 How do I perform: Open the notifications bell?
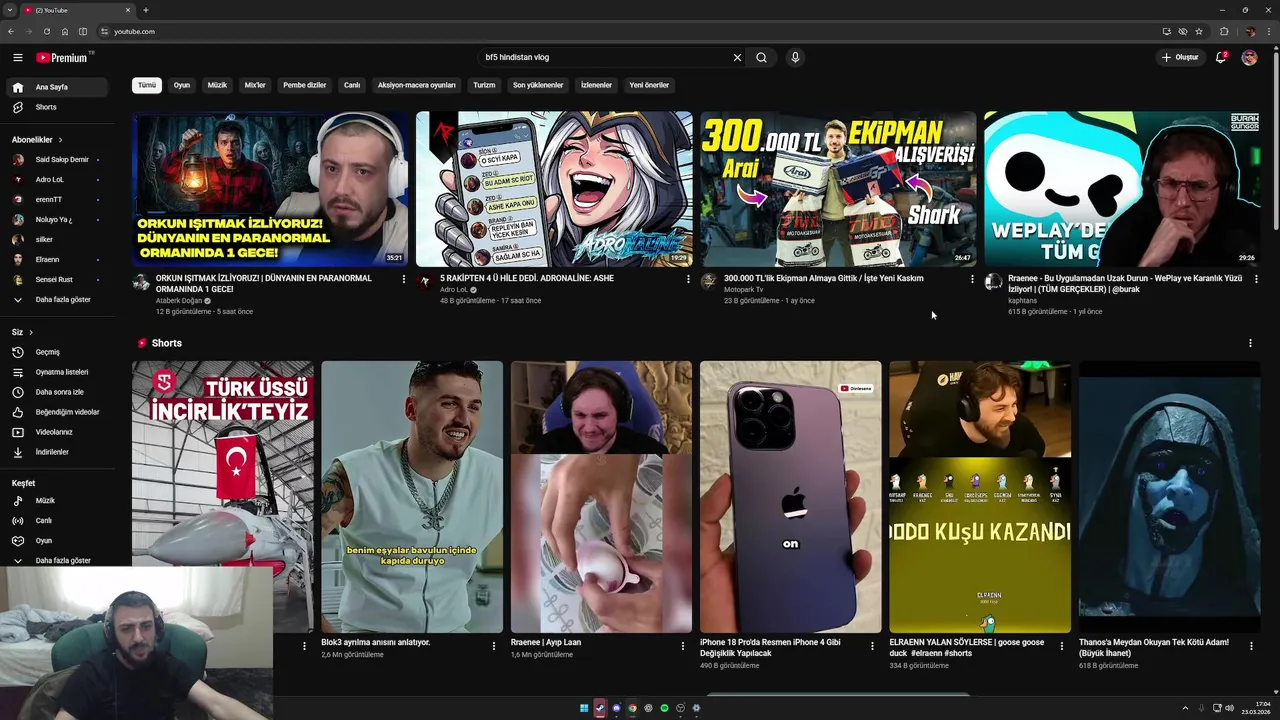(1220, 57)
